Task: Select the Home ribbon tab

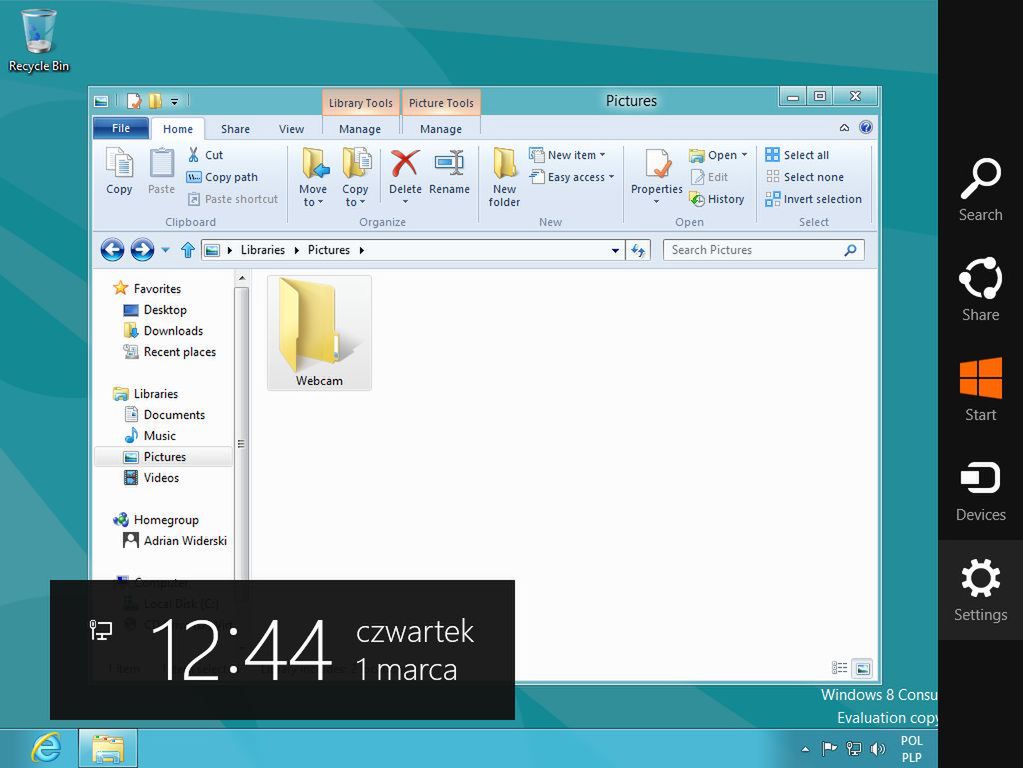Action: point(178,129)
